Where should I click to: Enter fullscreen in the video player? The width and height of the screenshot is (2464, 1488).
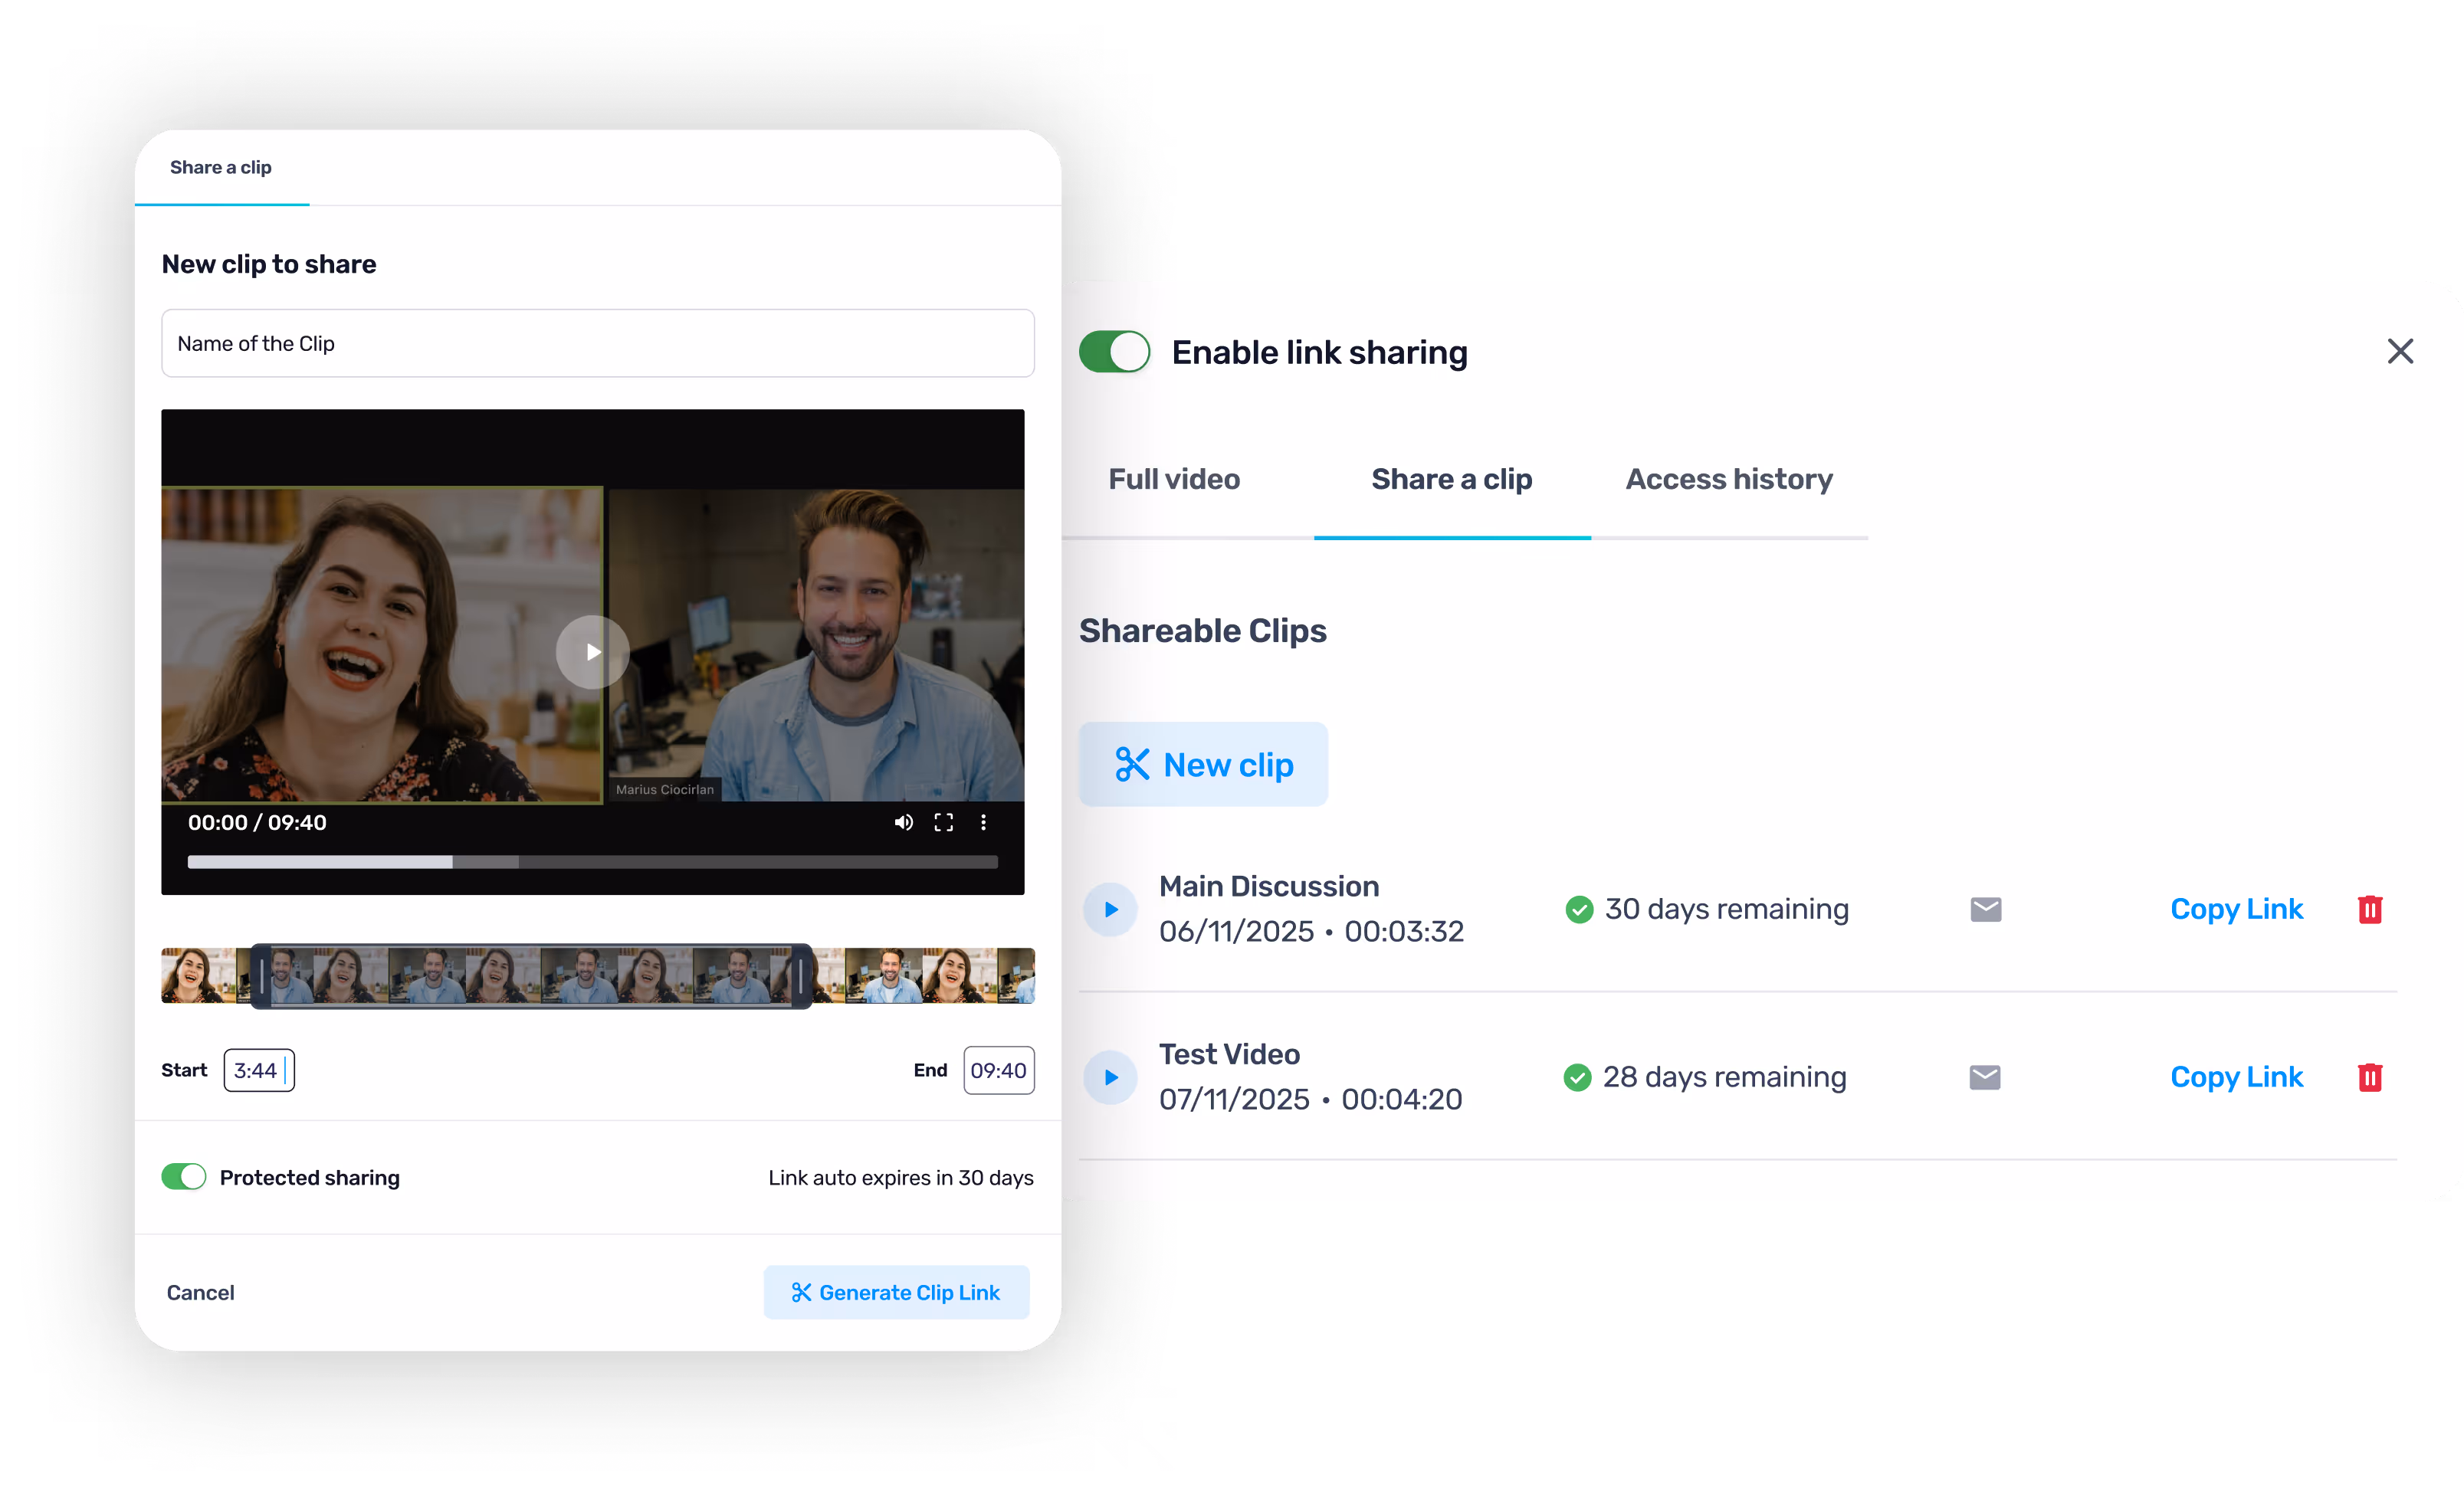(x=943, y=822)
